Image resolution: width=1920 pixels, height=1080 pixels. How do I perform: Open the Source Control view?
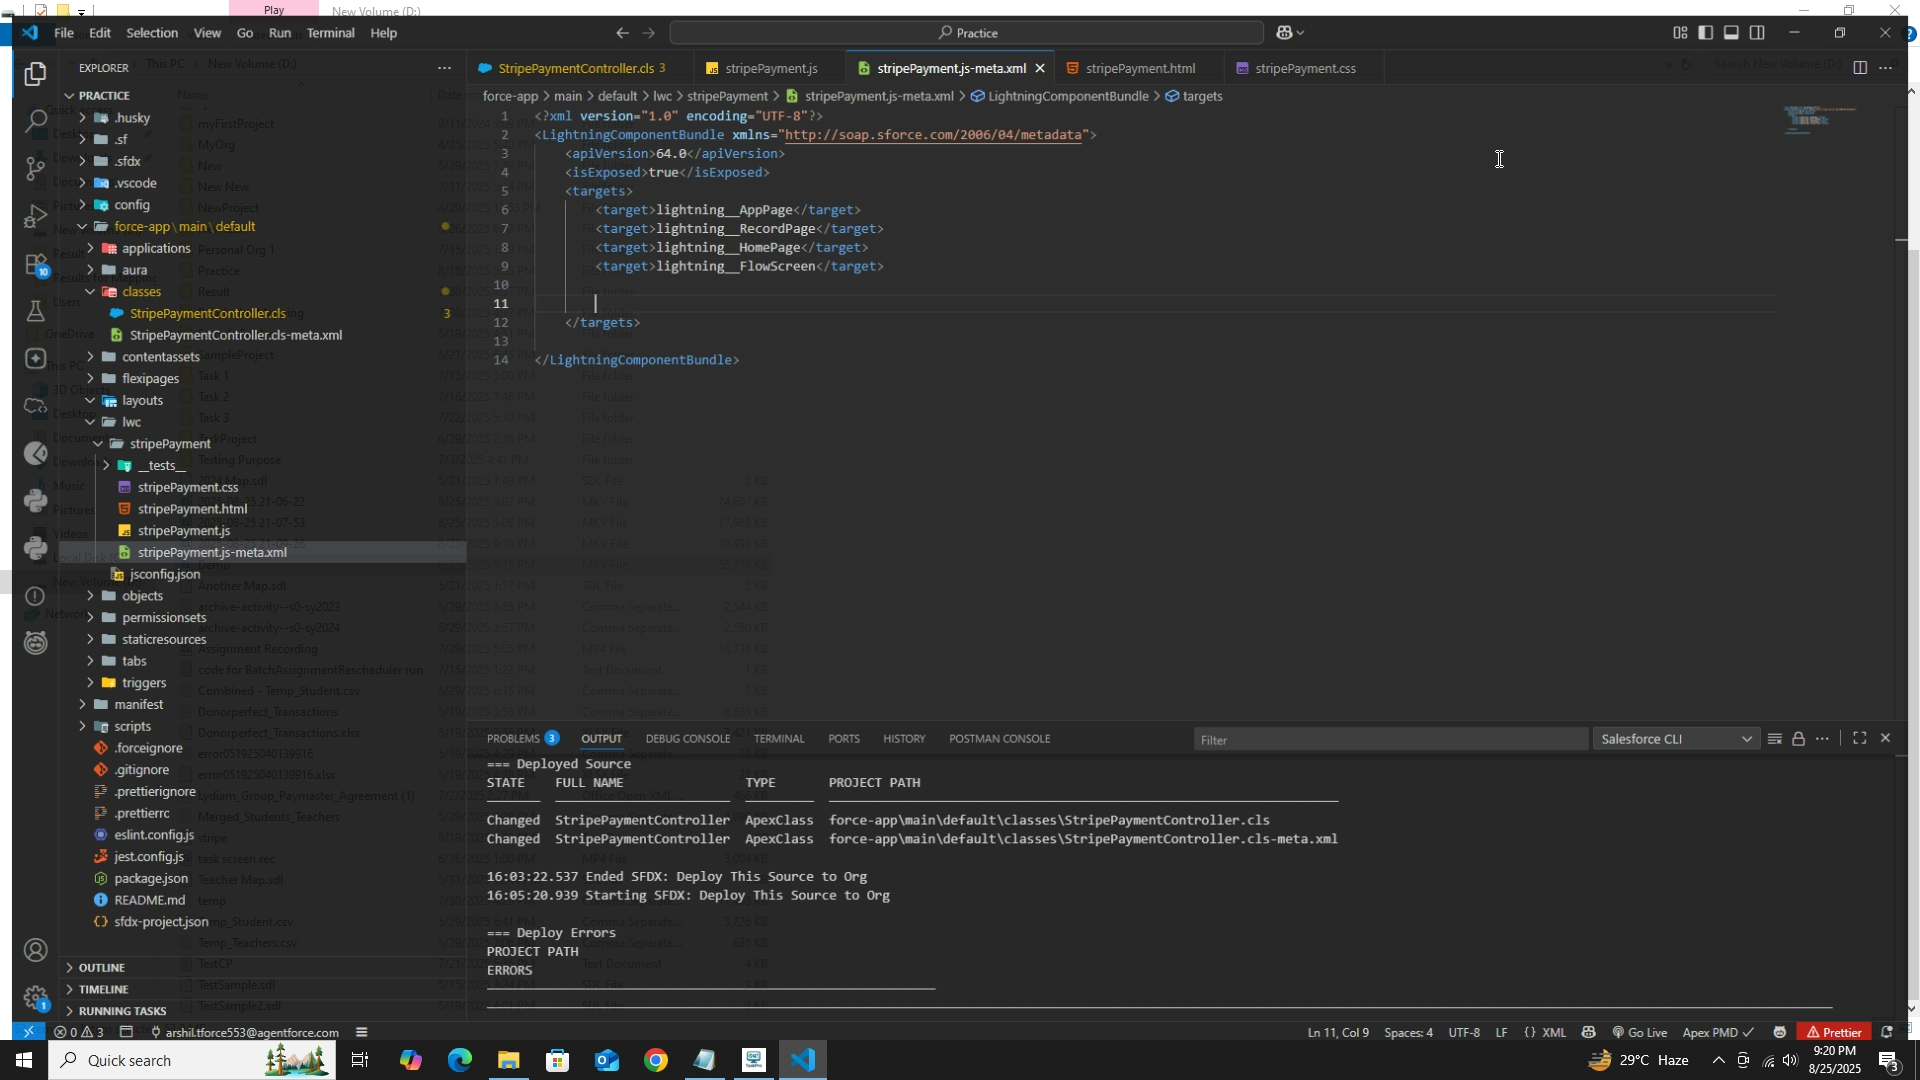tap(35, 168)
